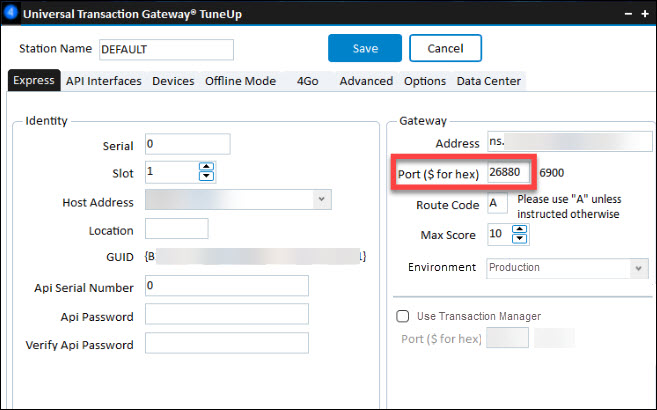Decrease the Slot value with down arrow
This screenshot has width=657, height=410.
click(x=206, y=176)
